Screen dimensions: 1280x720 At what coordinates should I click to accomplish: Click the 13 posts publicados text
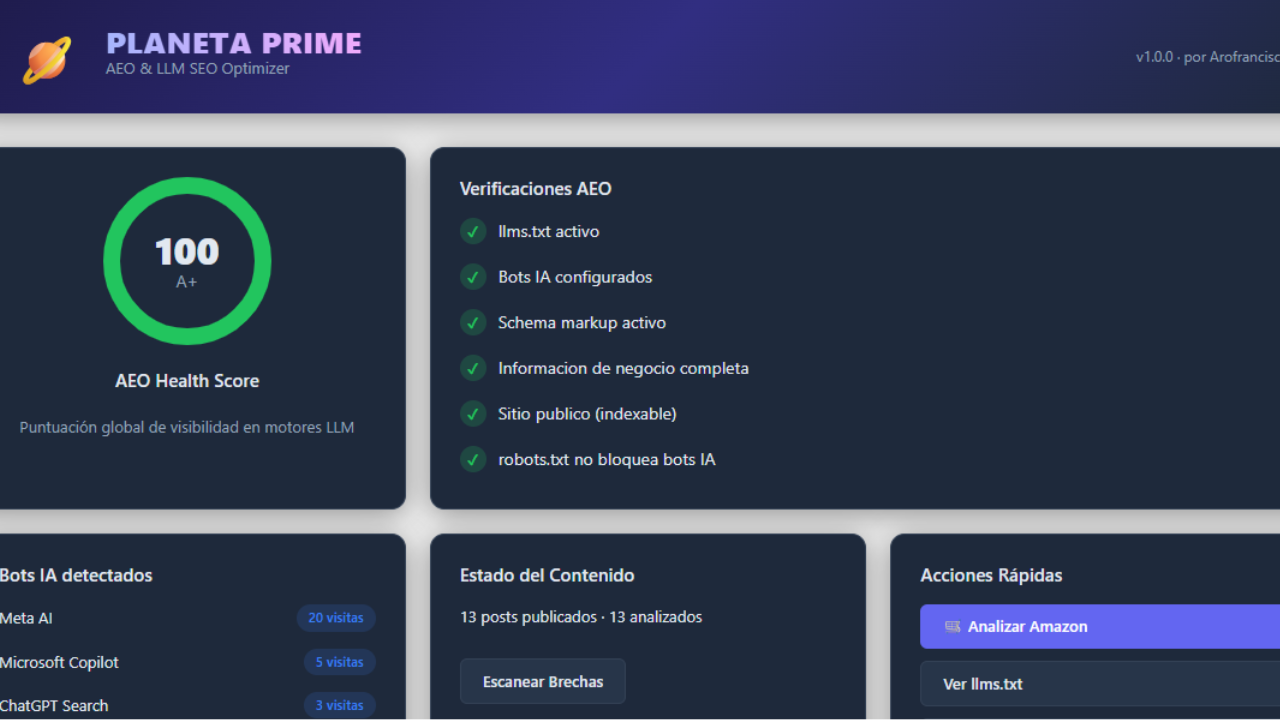[528, 617]
